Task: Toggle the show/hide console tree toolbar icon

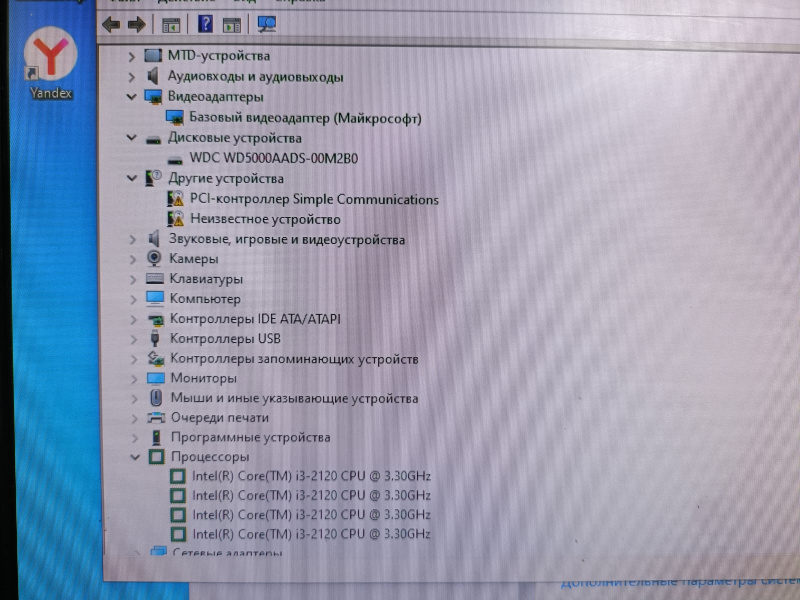Action: pyautogui.click(x=170, y=24)
